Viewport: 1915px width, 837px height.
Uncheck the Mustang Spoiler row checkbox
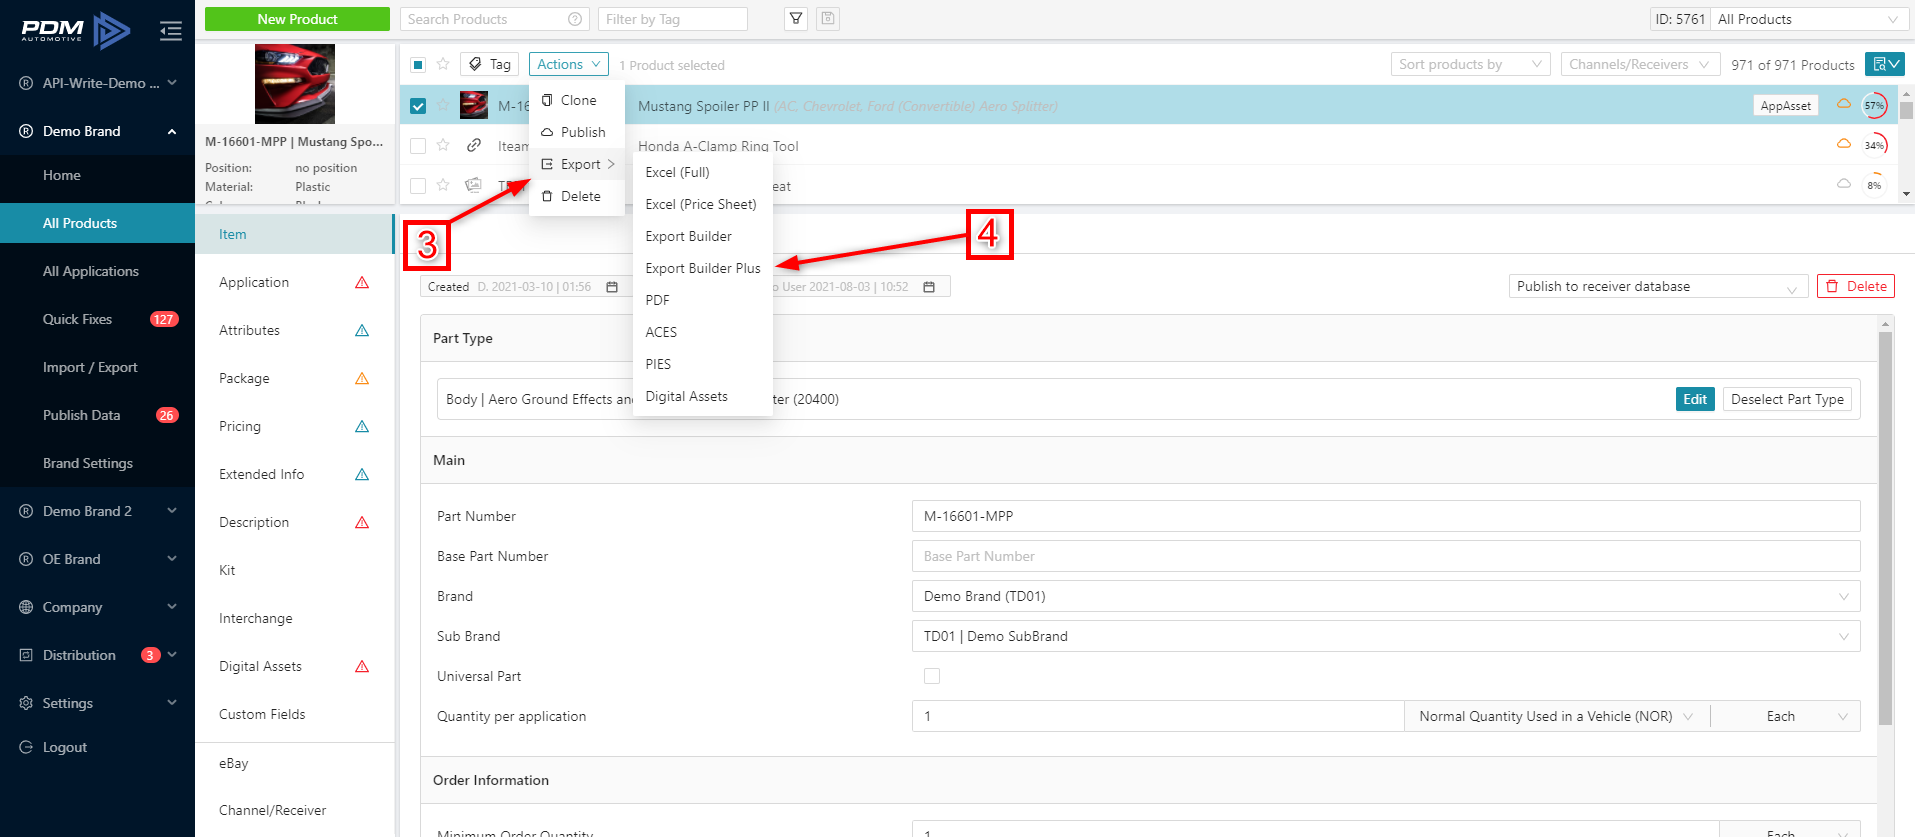point(418,105)
